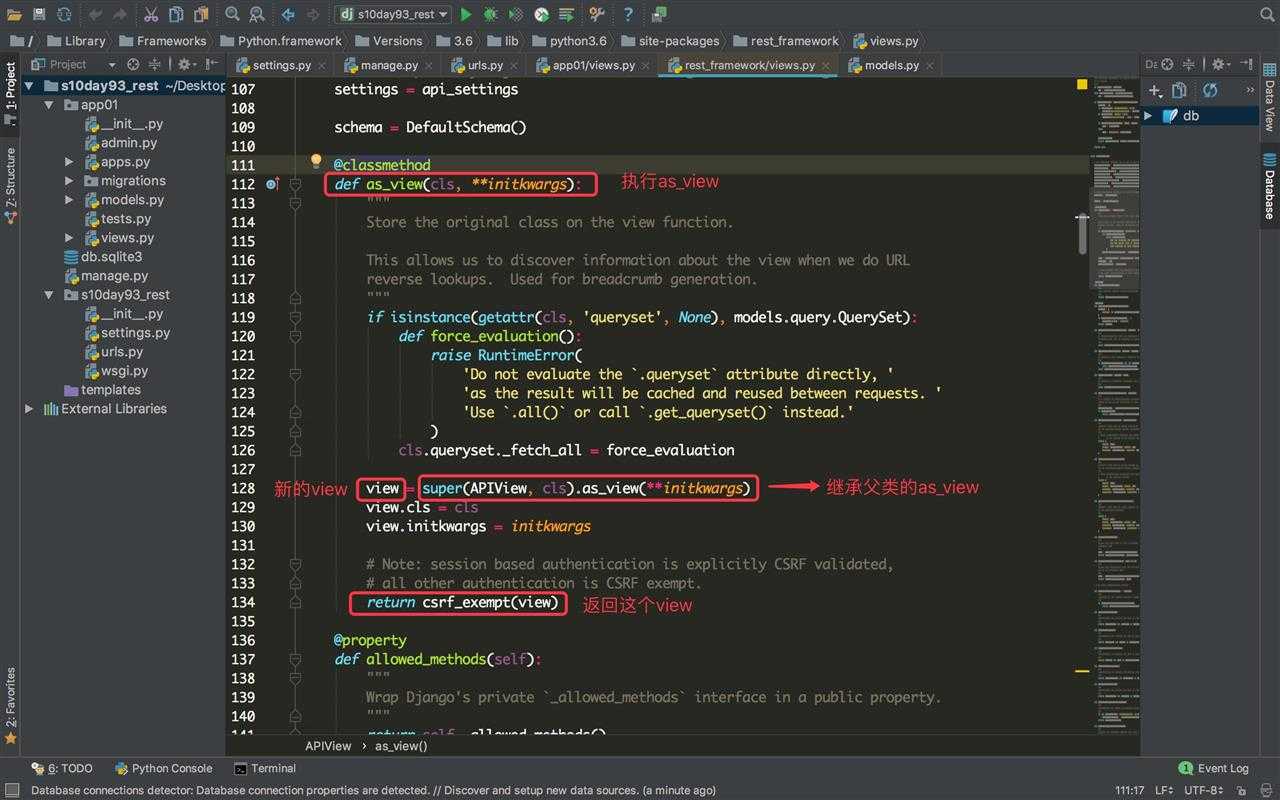Click the Paste clipboard icon
The image size is (1280, 800).
pos(201,14)
